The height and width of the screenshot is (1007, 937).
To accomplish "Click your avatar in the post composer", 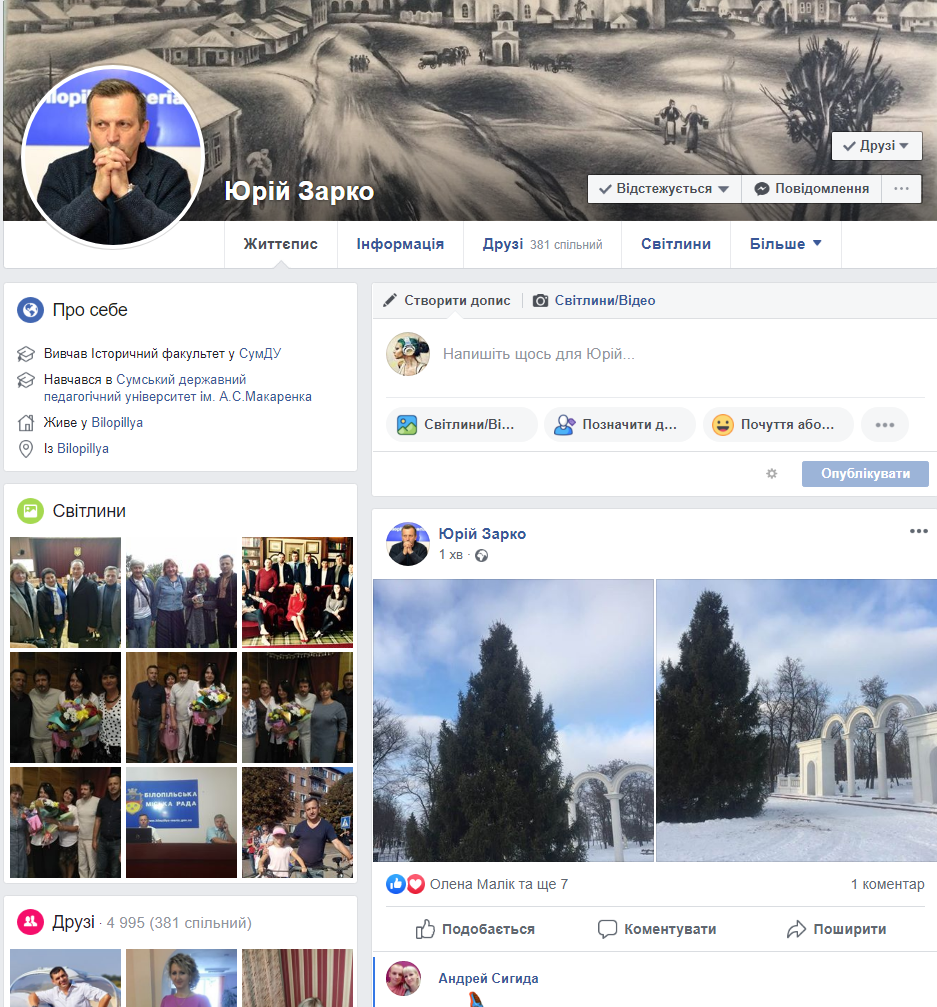I will [408, 354].
